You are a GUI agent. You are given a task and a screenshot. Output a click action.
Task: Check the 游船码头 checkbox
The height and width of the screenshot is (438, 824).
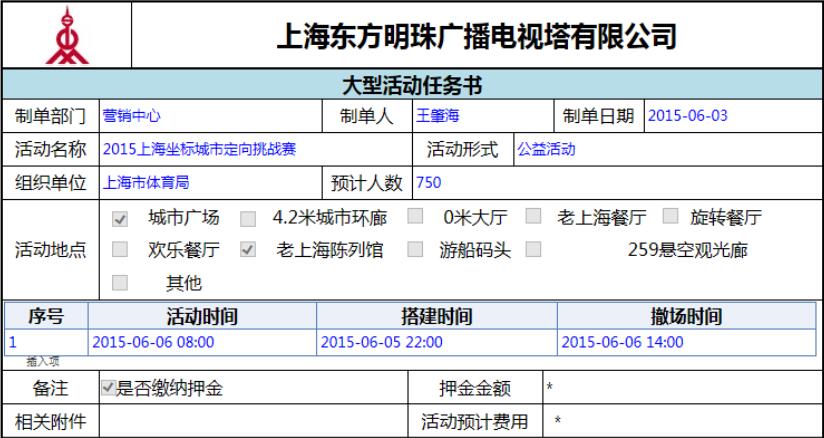click(x=415, y=249)
